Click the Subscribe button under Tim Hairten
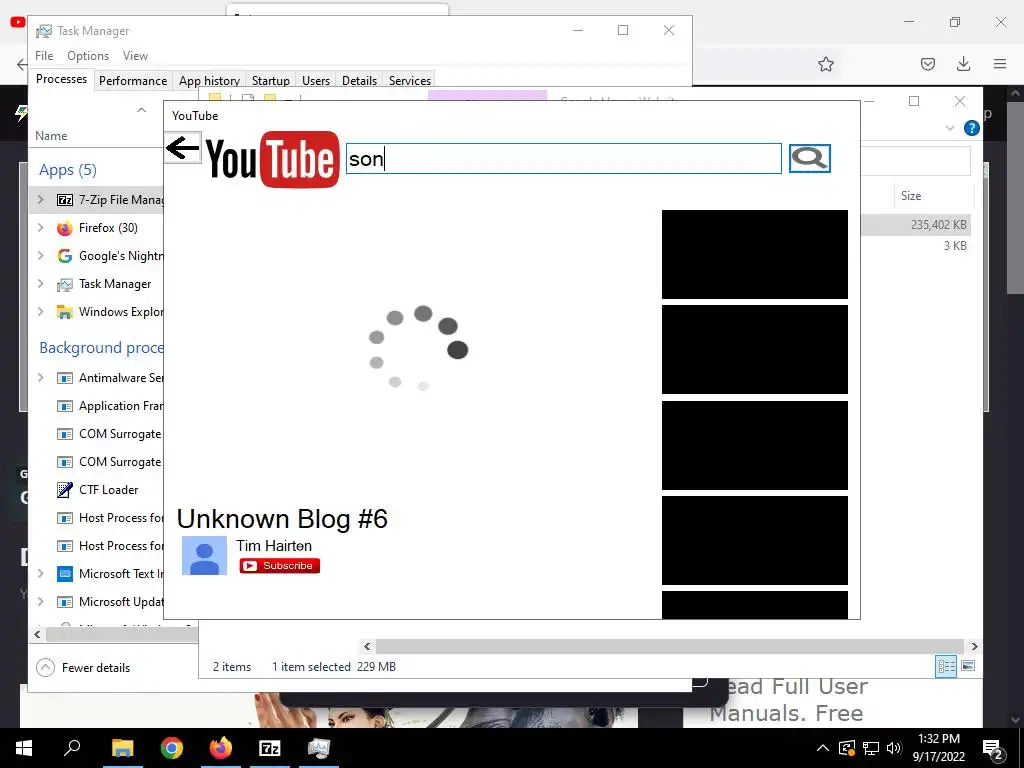 [x=280, y=566]
